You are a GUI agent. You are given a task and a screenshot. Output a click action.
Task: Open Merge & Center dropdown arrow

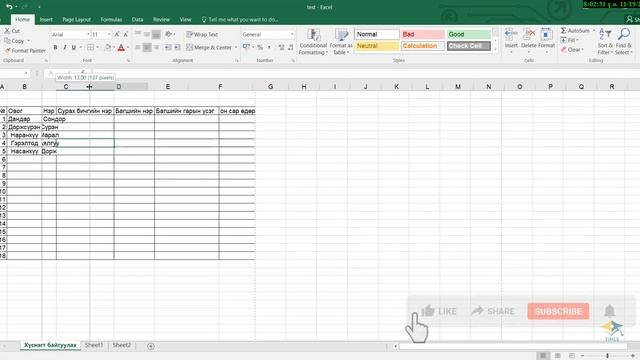[236, 47]
